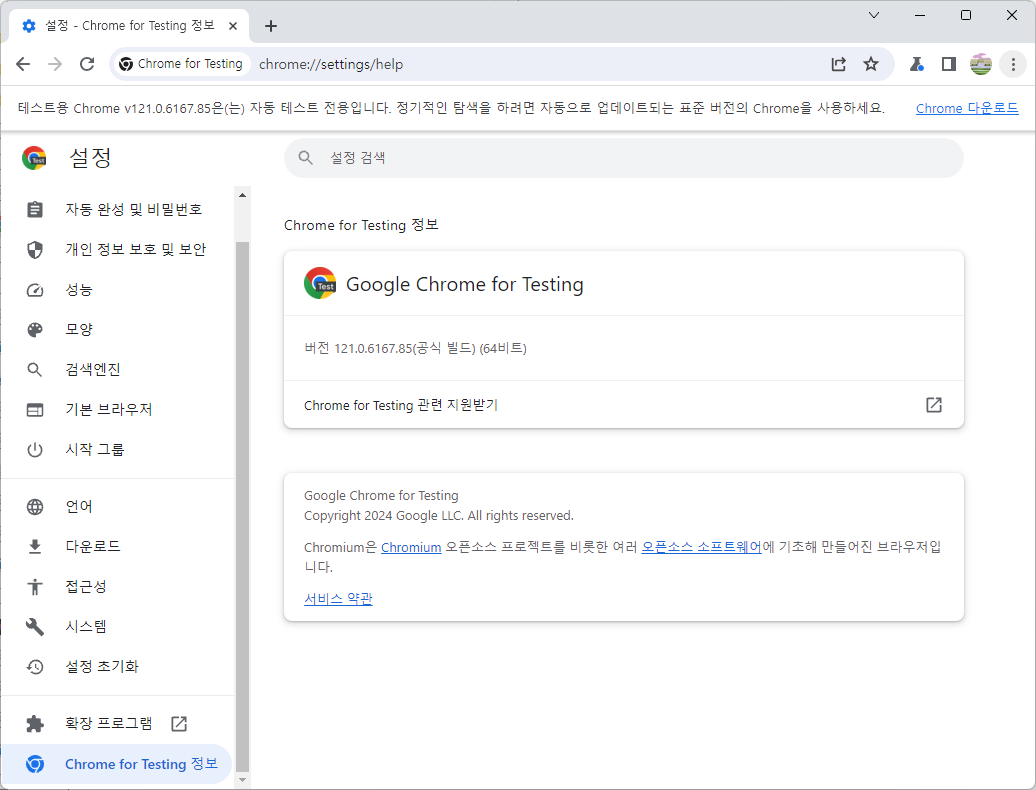Screen dimensions: 1036x790
Task: Click the speedometer icon for 성능
Action: click(x=35, y=290)
